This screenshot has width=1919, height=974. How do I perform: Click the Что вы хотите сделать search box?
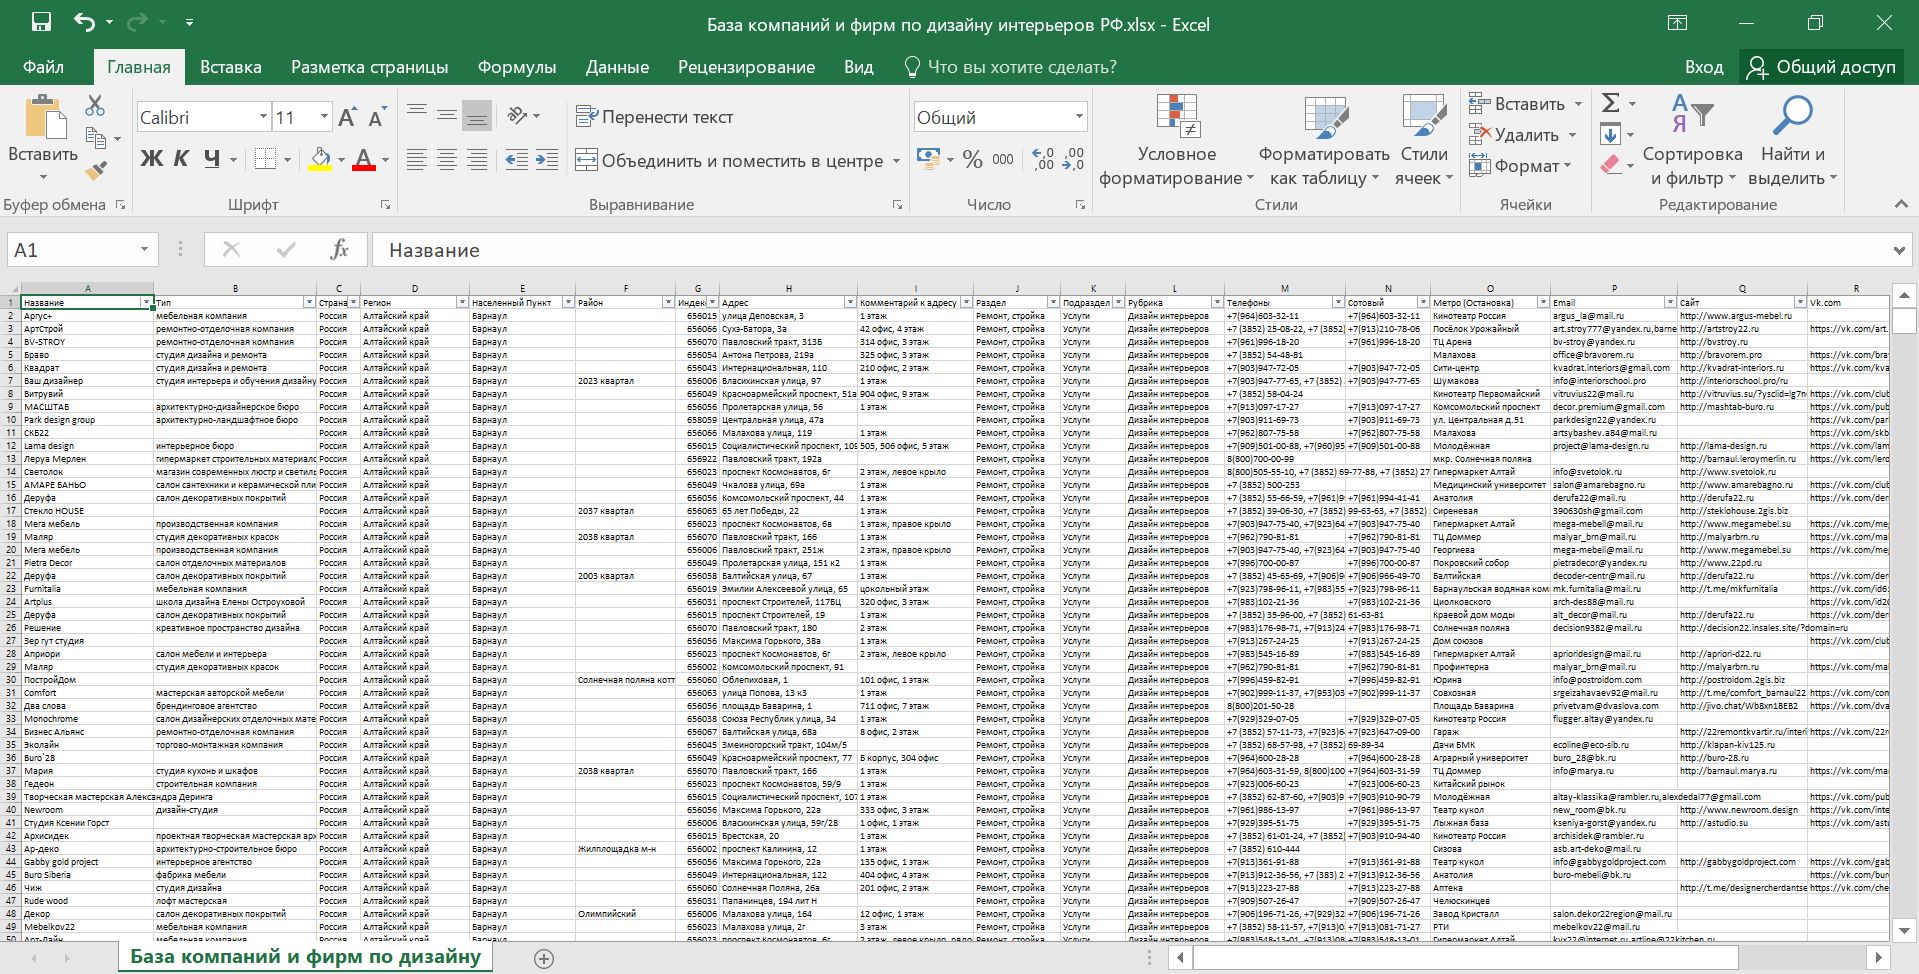point(1010,67)
